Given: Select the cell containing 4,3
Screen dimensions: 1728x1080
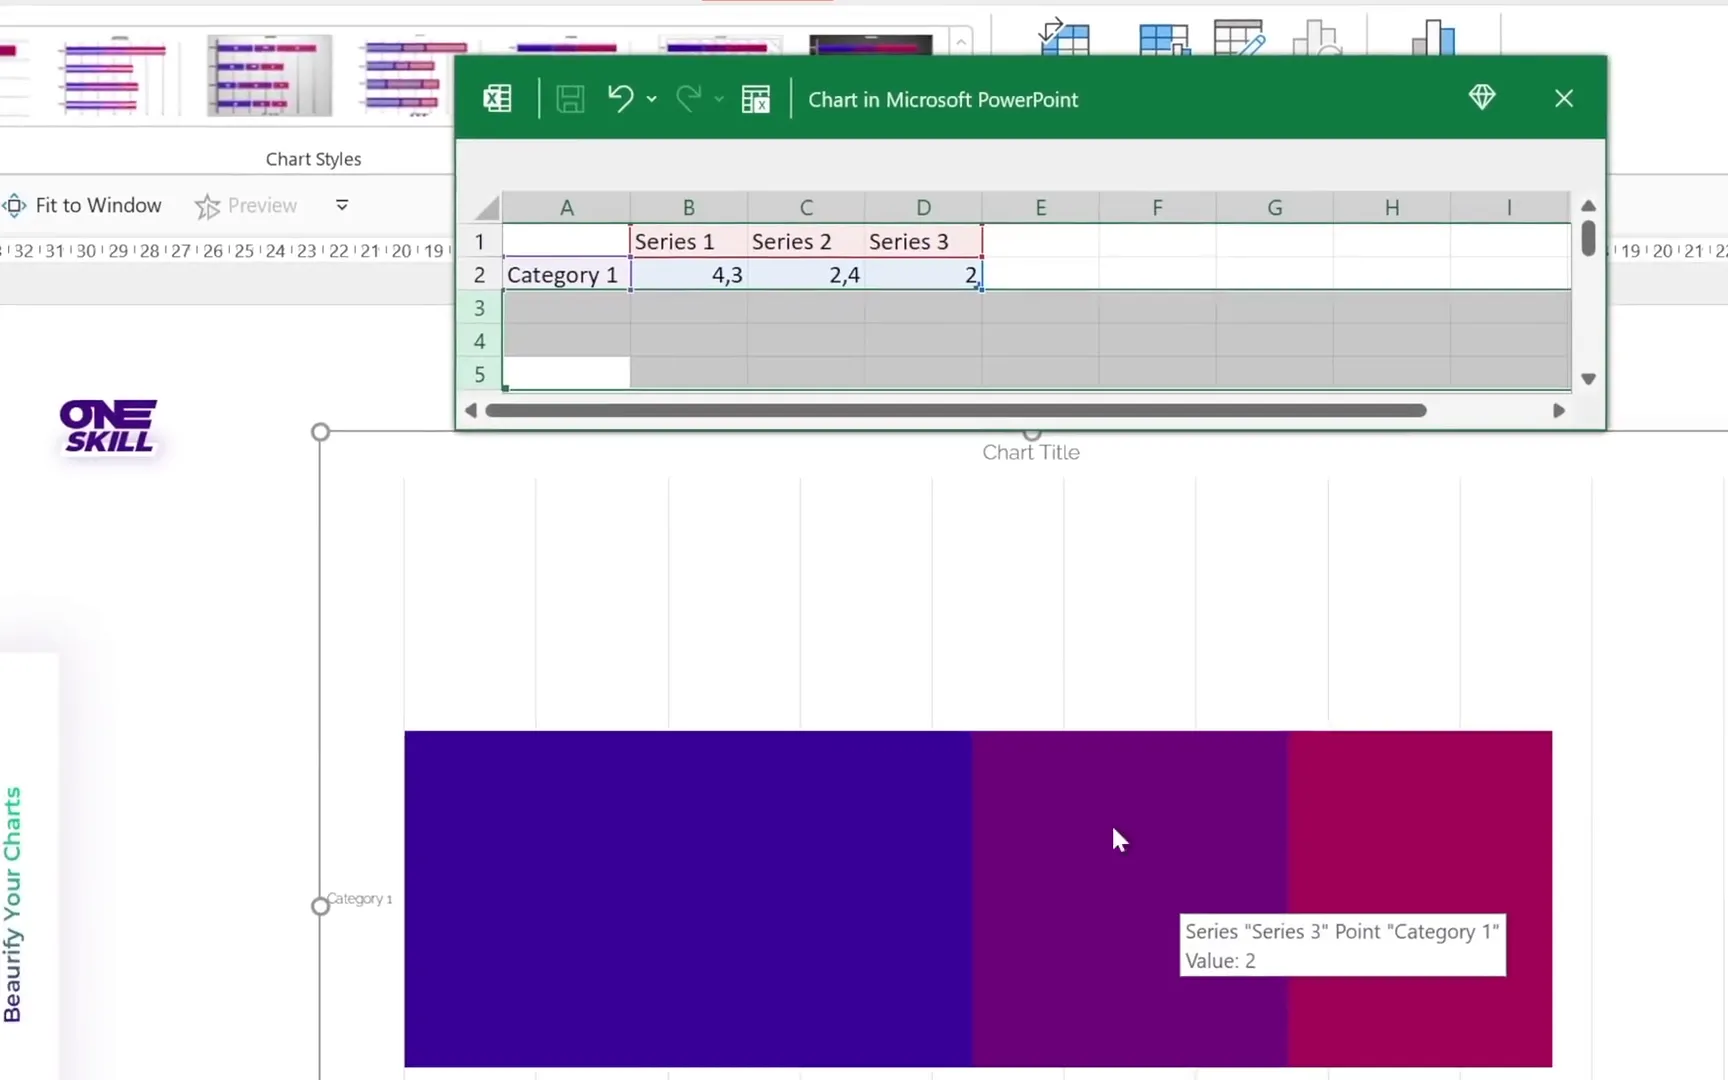Looking at the screenshot, I should click(689, 274).
